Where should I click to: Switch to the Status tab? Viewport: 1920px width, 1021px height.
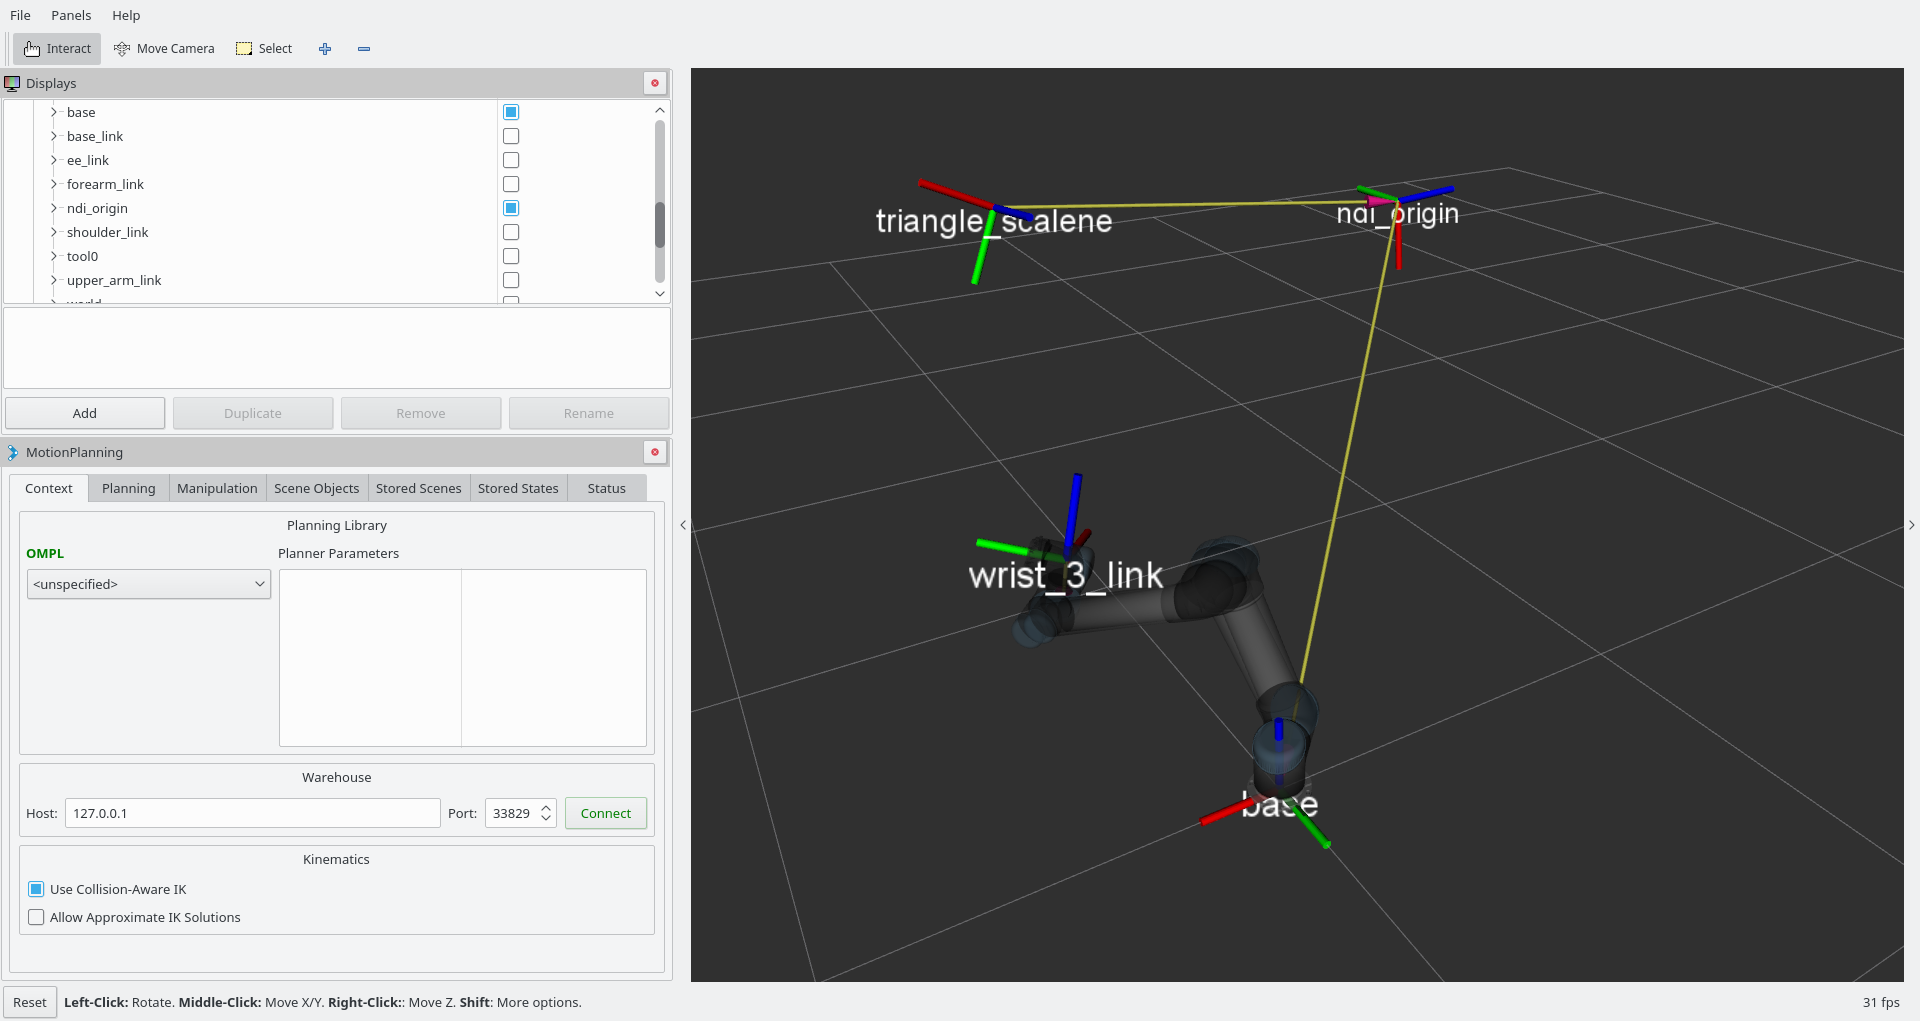[x=607, y=488]
